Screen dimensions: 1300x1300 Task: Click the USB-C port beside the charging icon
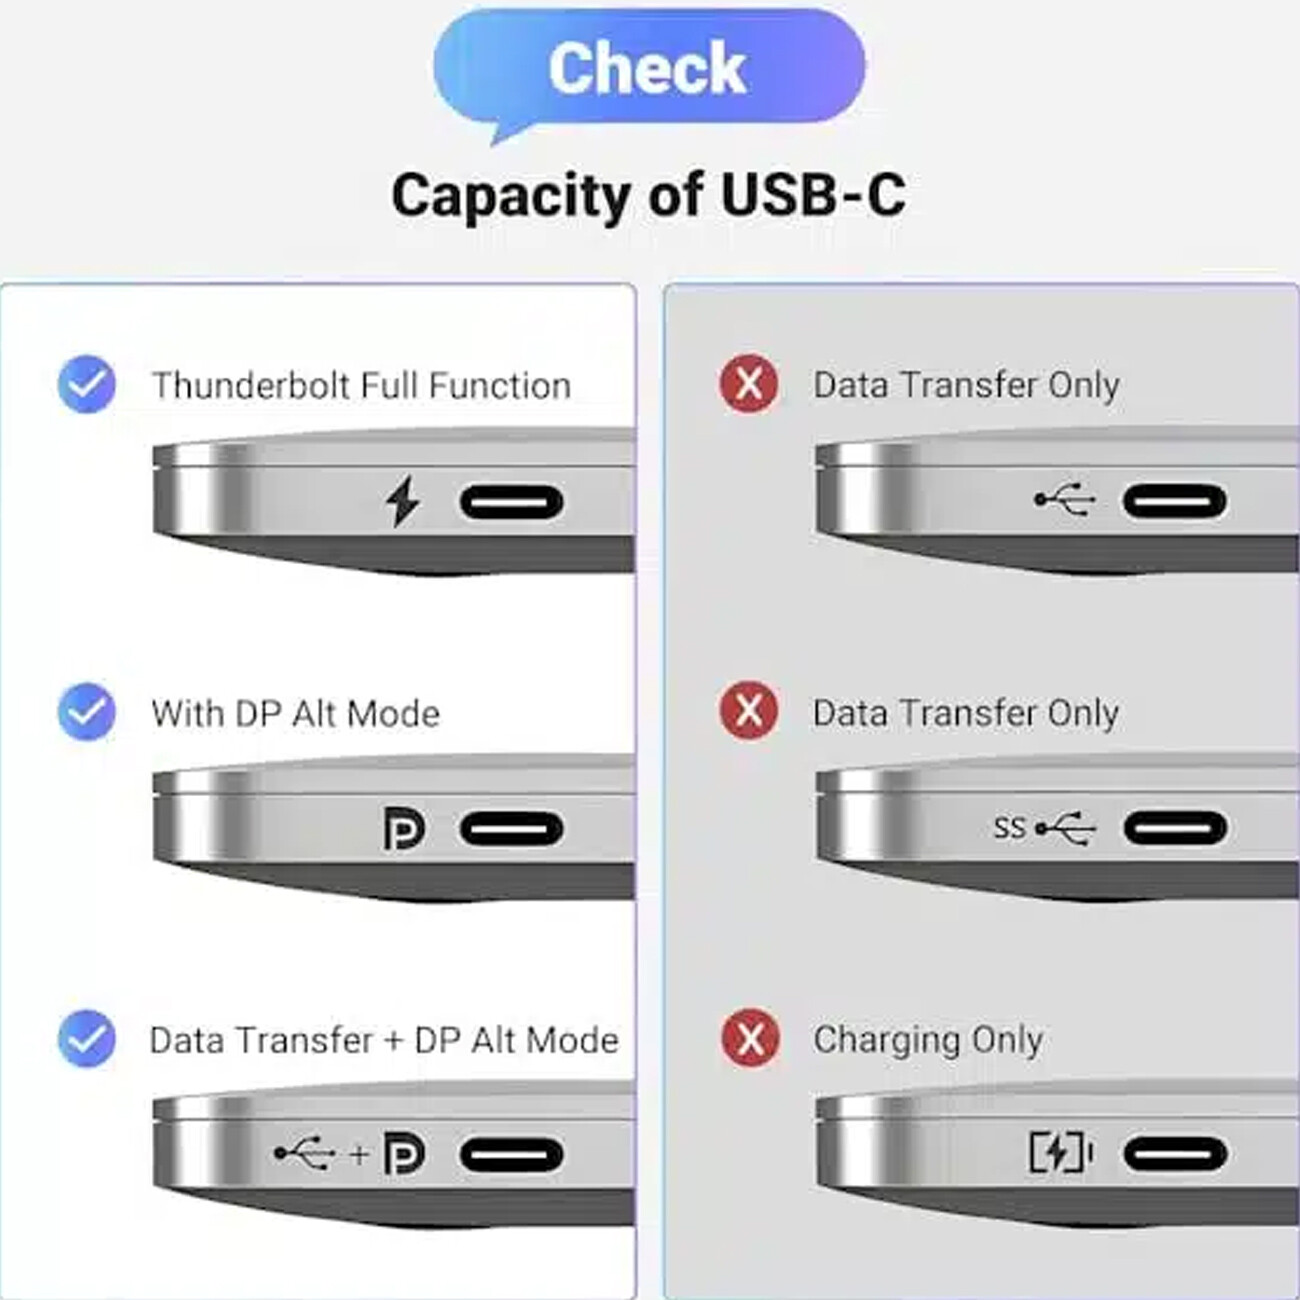(1175, 1154)
